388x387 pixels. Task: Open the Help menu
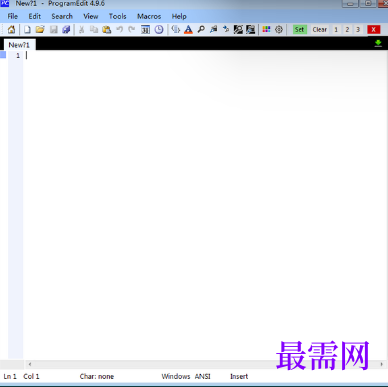[179, 16]
